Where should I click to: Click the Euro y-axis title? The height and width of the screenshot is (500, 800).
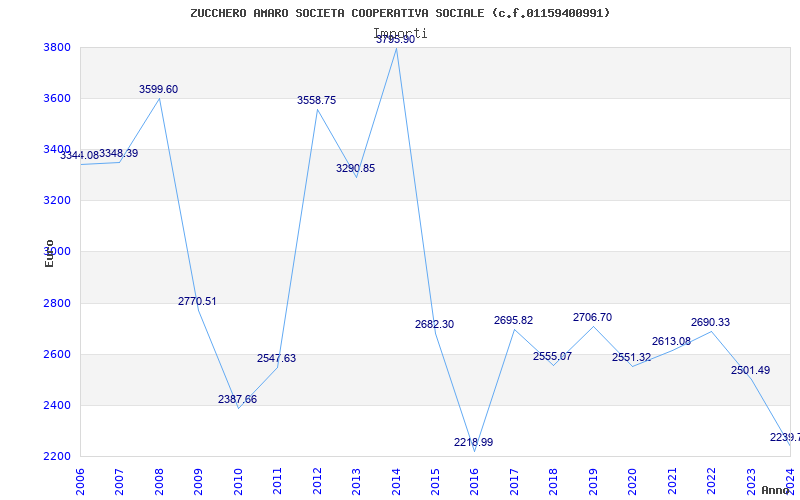49,254
